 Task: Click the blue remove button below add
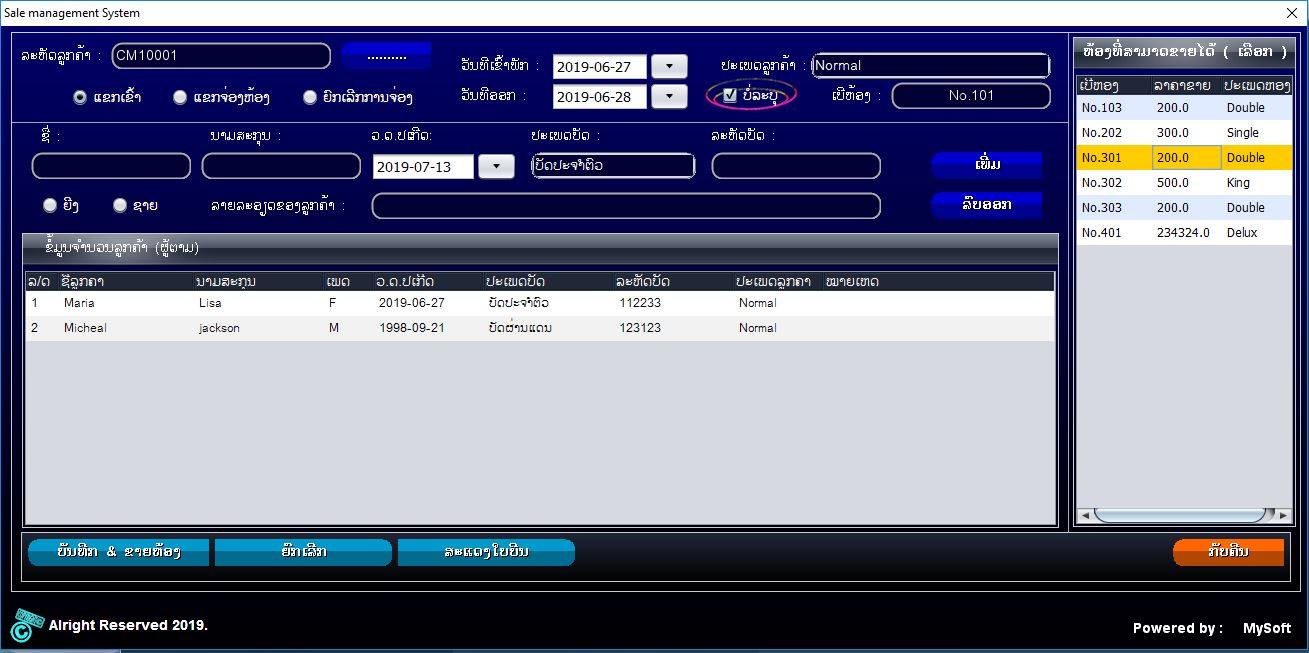point(986,204)
